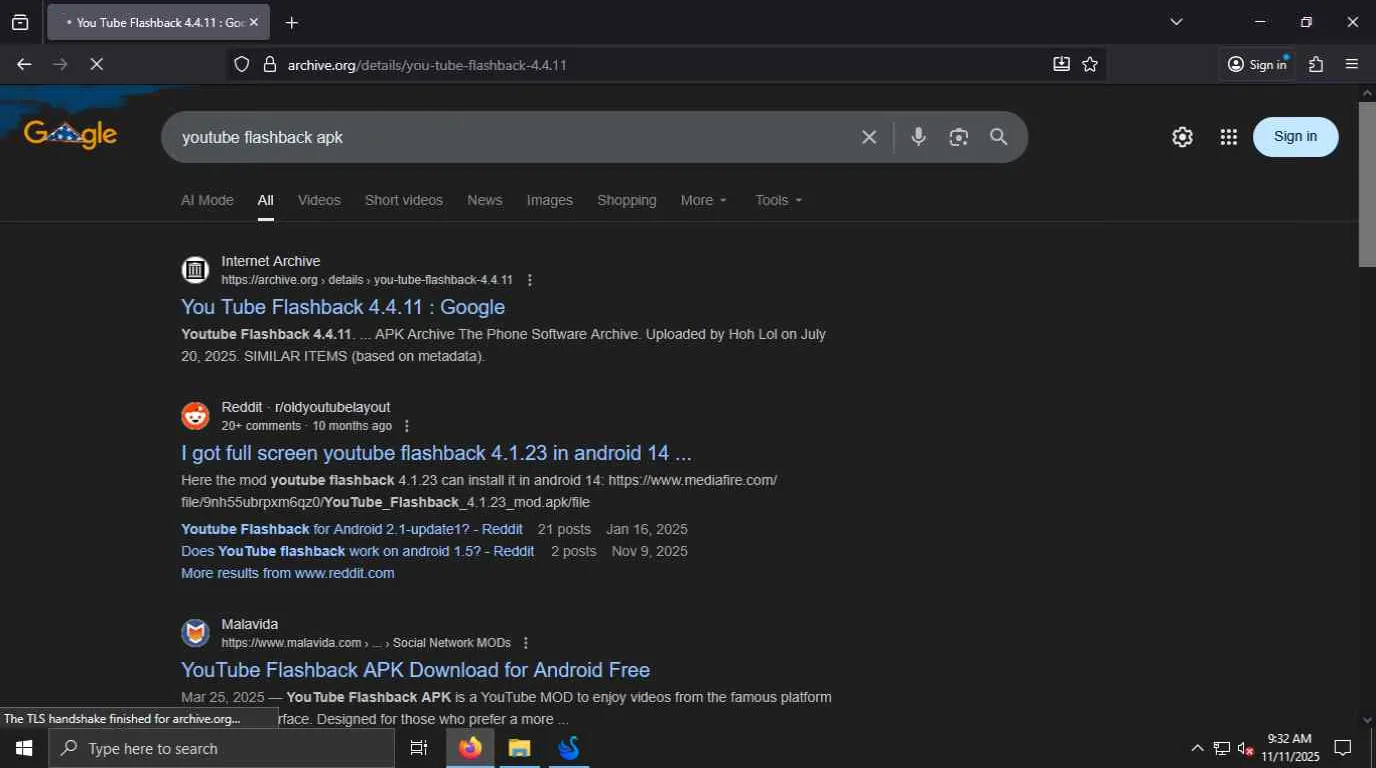Switch to Videos results tab
The width and height of the screenshot is (1376, 768).
(x=319, y=200)
